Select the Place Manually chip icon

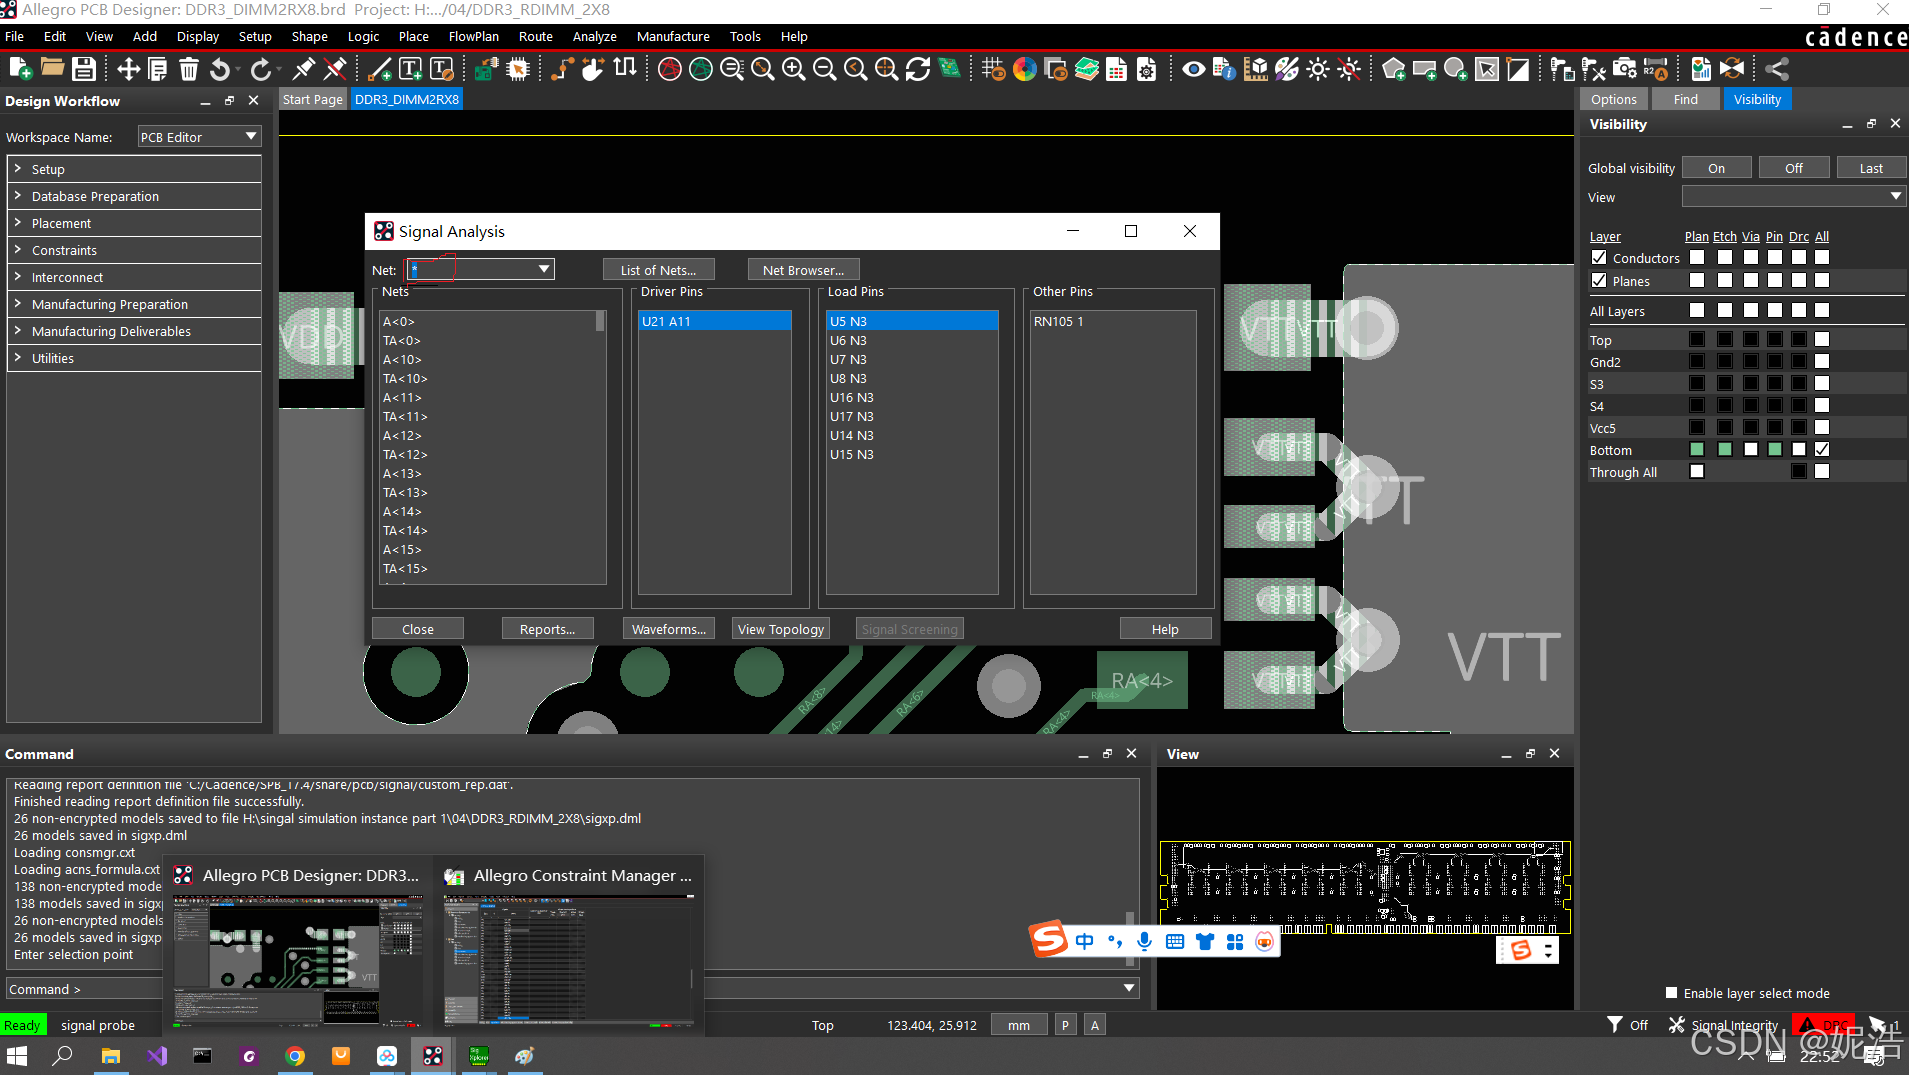[518, 69]
